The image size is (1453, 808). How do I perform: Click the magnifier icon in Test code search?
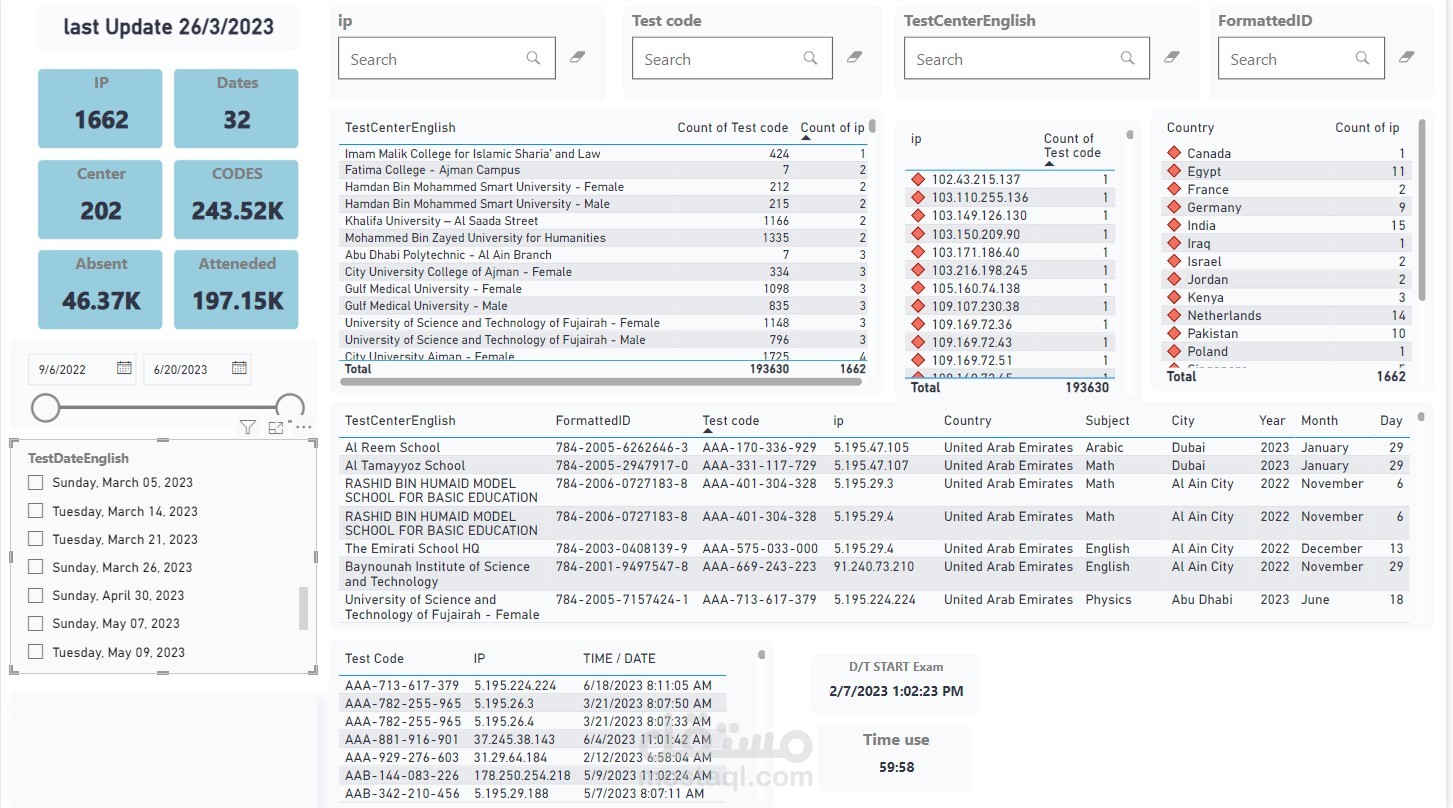pos(810,59)
